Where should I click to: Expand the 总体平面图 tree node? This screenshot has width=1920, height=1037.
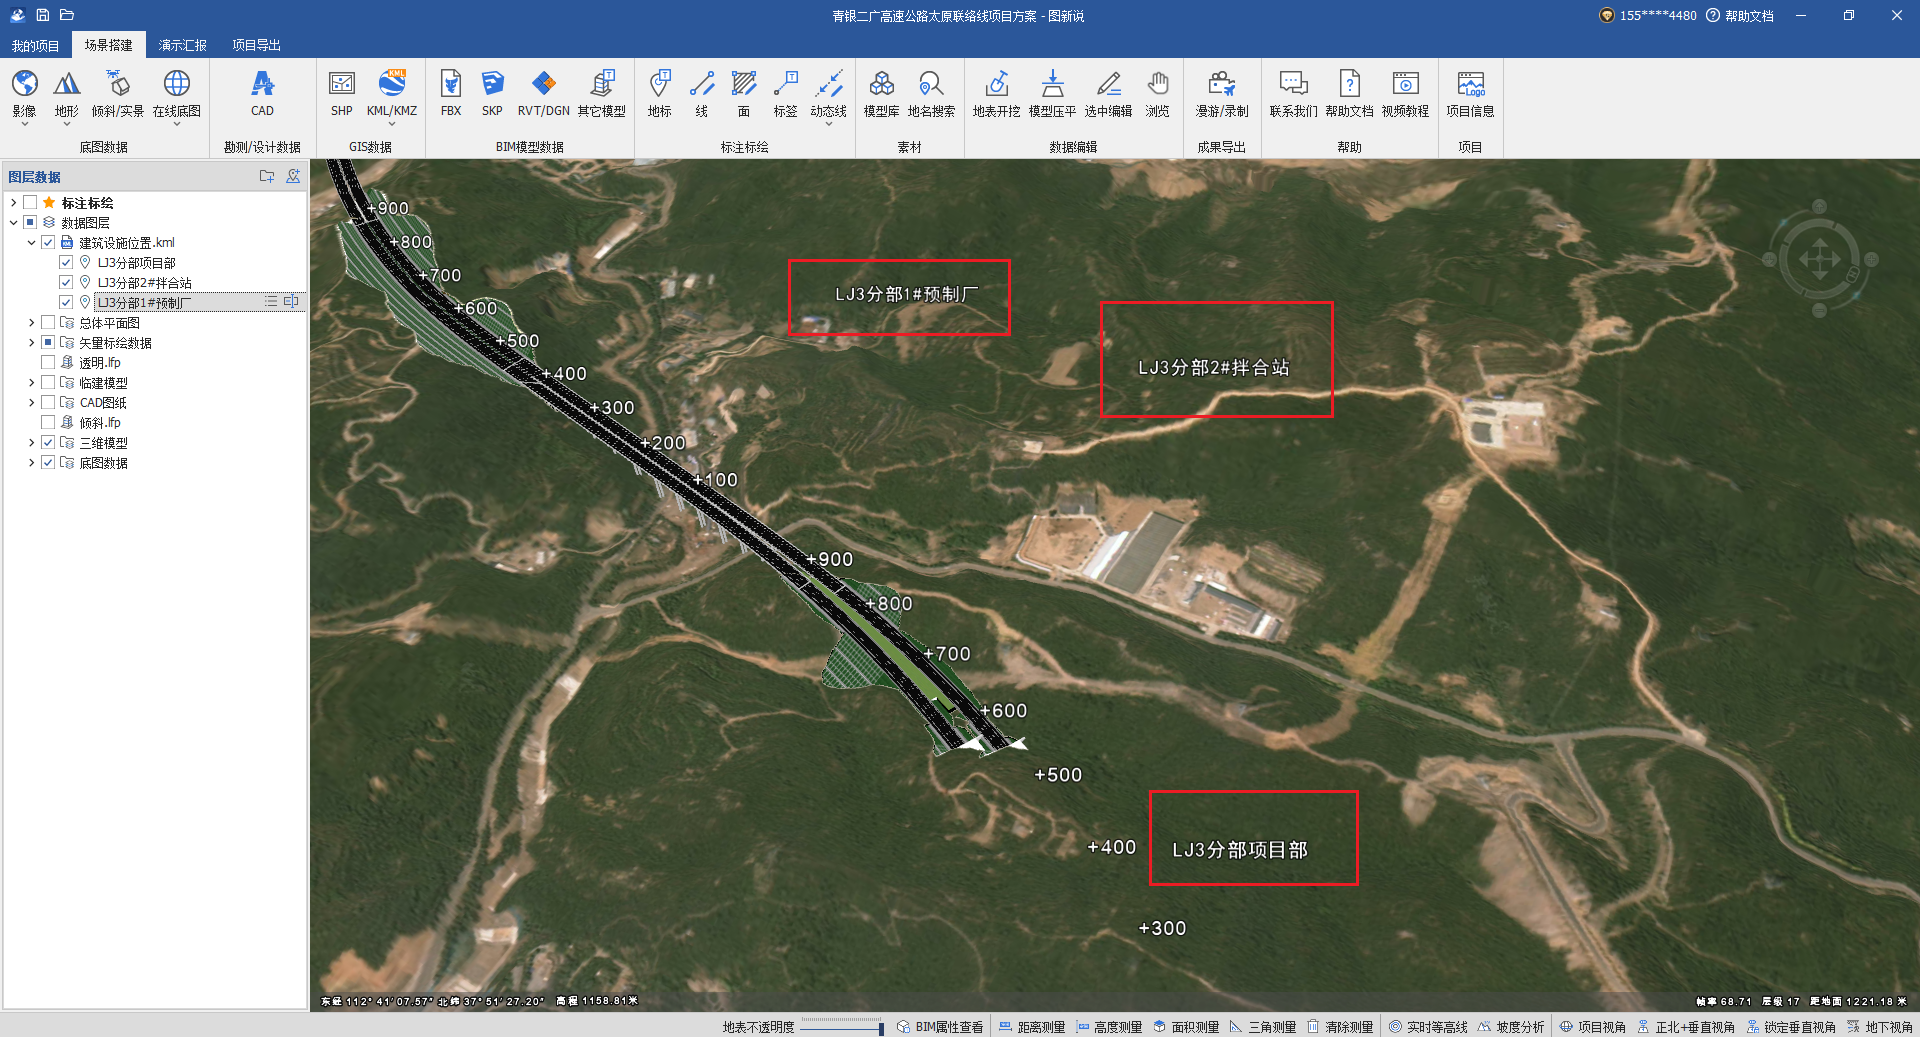32,323
